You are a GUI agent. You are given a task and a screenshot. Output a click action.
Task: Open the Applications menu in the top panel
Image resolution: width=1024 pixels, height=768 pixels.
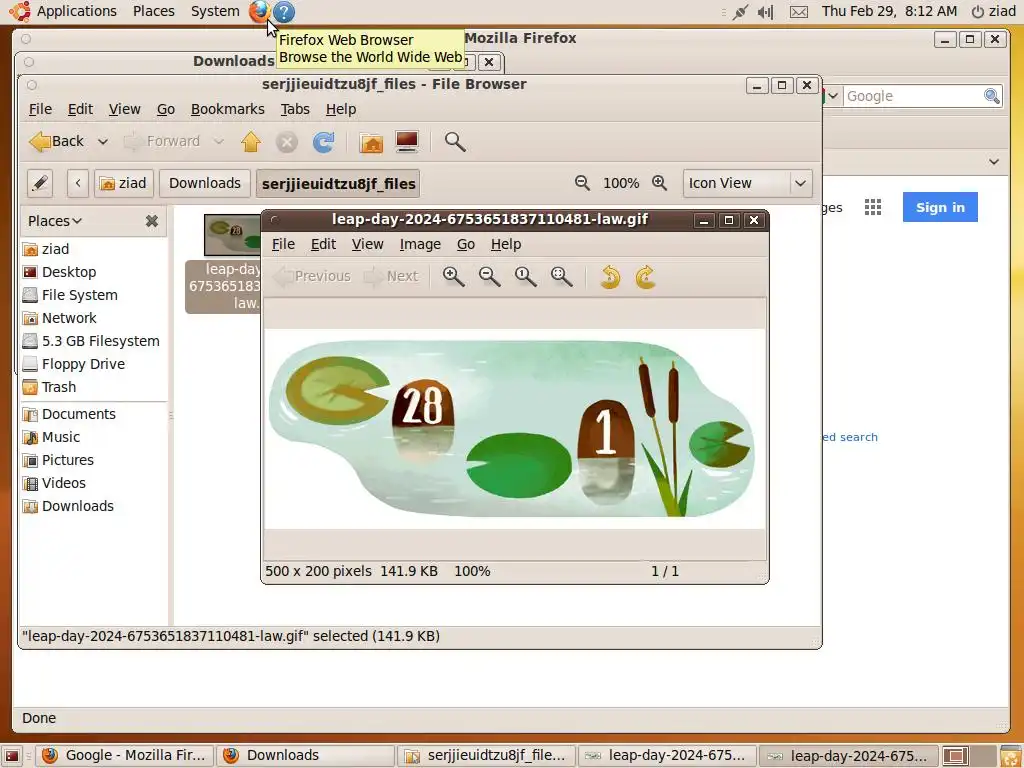point(76,11)
